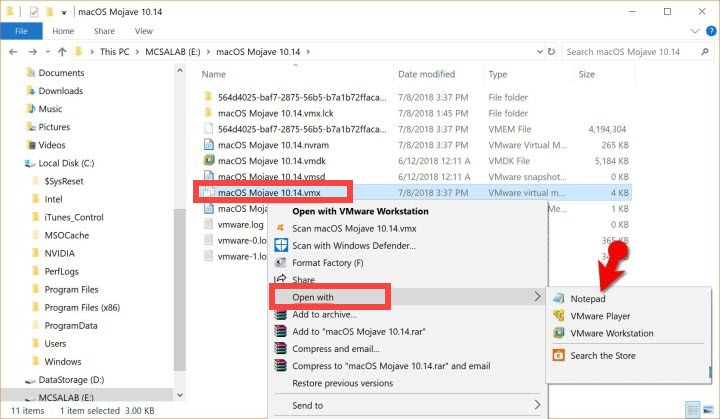Choose VMware Player icon in submenu
Viewport: 720px width, 419px height.
pos(558,316)
